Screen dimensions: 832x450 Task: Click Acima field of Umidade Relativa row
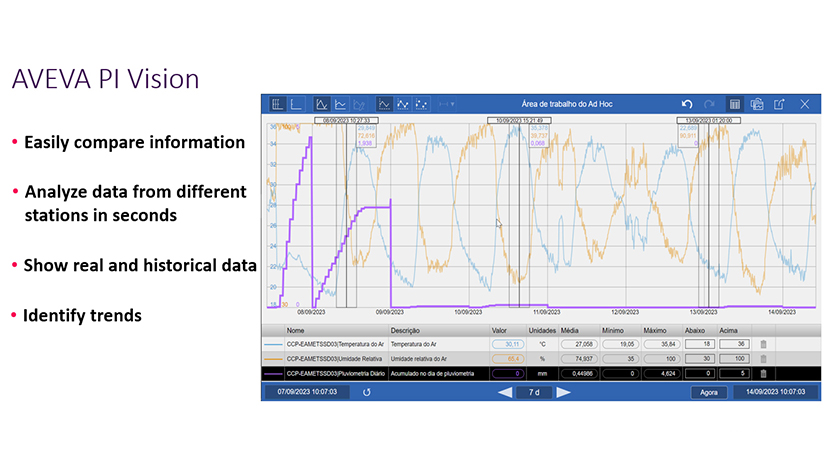click(x=734, y=359)
